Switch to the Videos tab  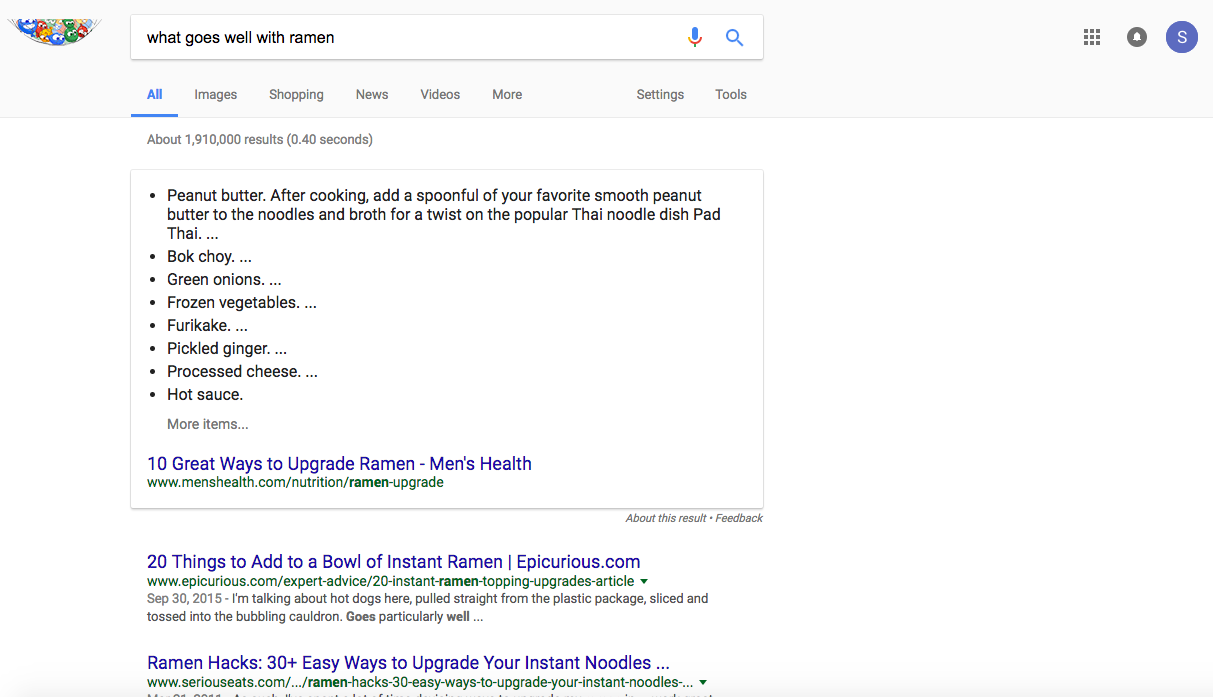[440, 95]
